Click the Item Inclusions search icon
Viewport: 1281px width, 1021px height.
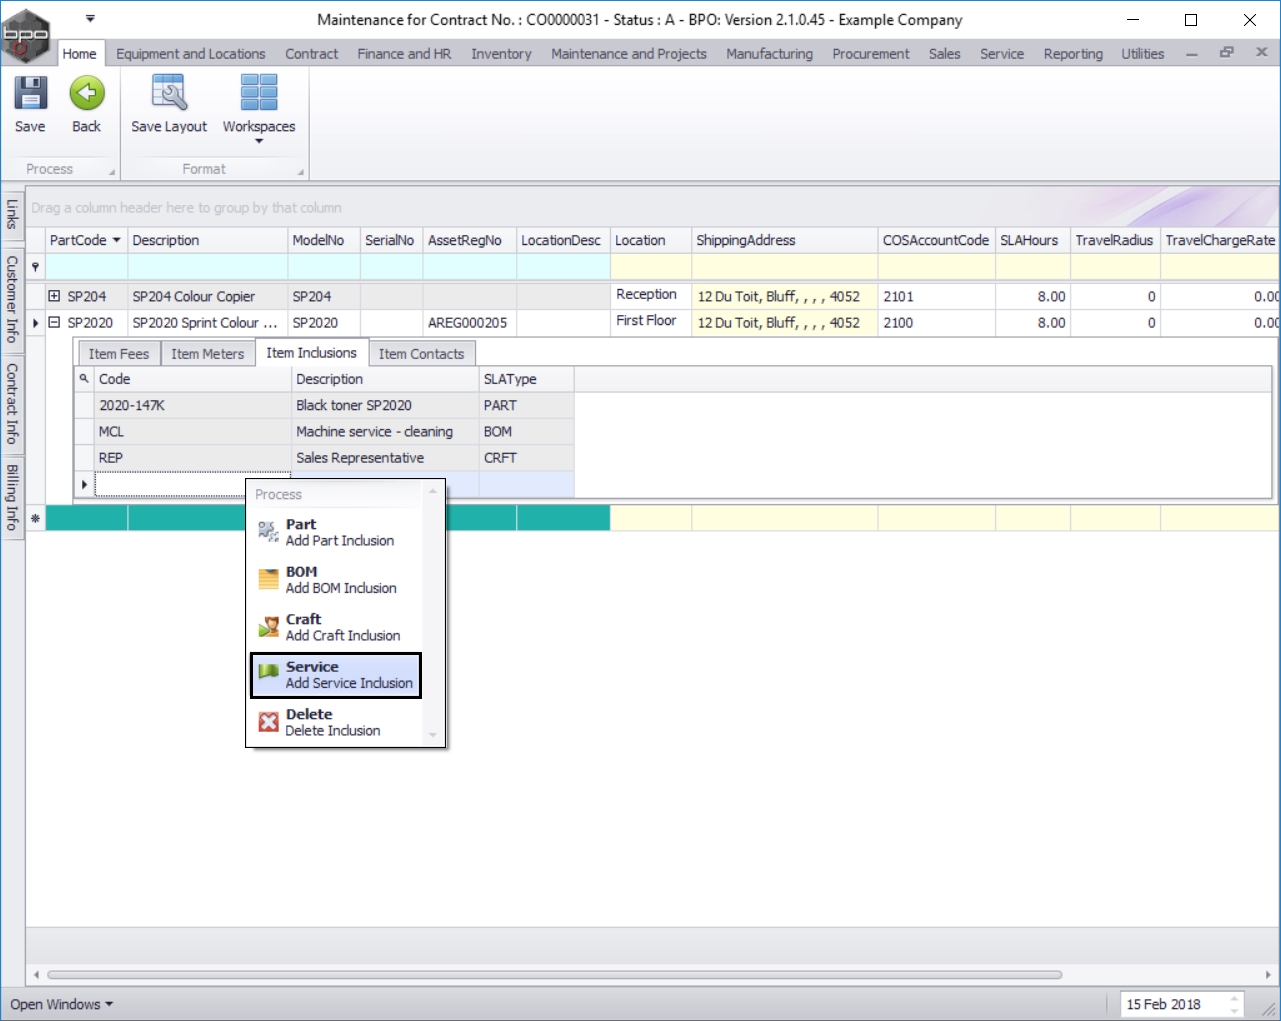pyautogui.click(x=84, y=379)
